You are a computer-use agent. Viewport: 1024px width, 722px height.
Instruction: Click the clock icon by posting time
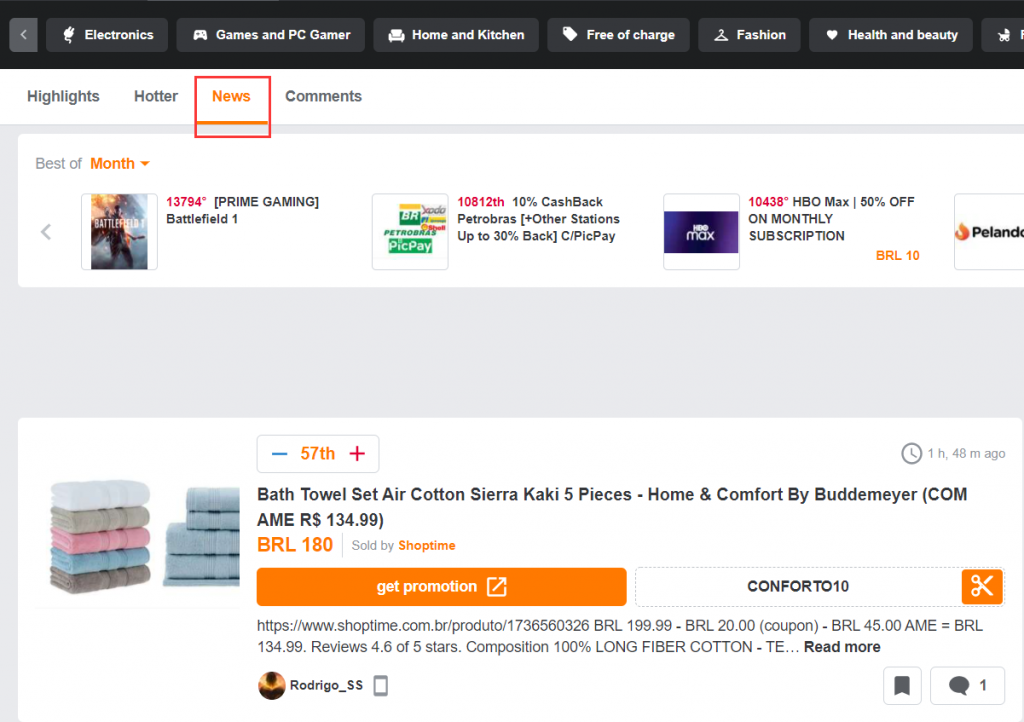(x=912, y=453)
